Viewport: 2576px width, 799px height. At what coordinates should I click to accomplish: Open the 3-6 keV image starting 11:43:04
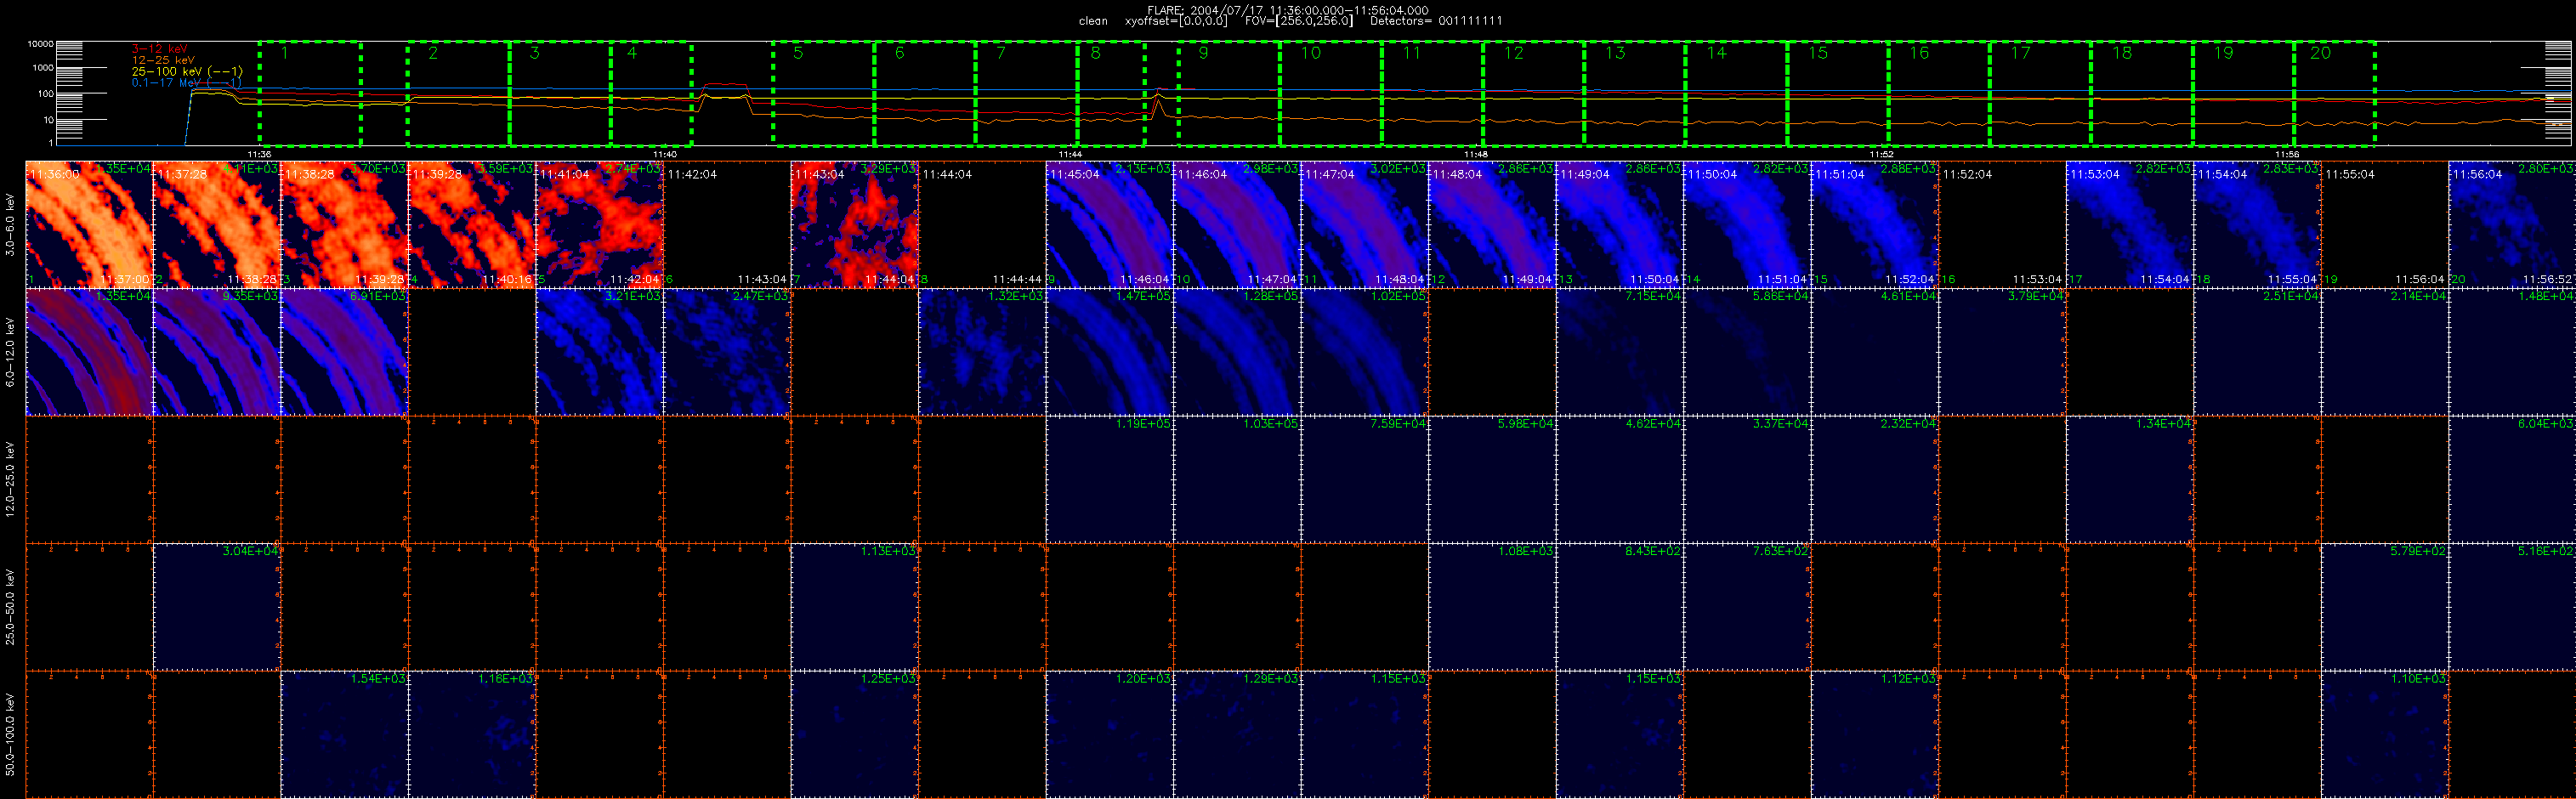pyautogui.click(x=855, y=224)
